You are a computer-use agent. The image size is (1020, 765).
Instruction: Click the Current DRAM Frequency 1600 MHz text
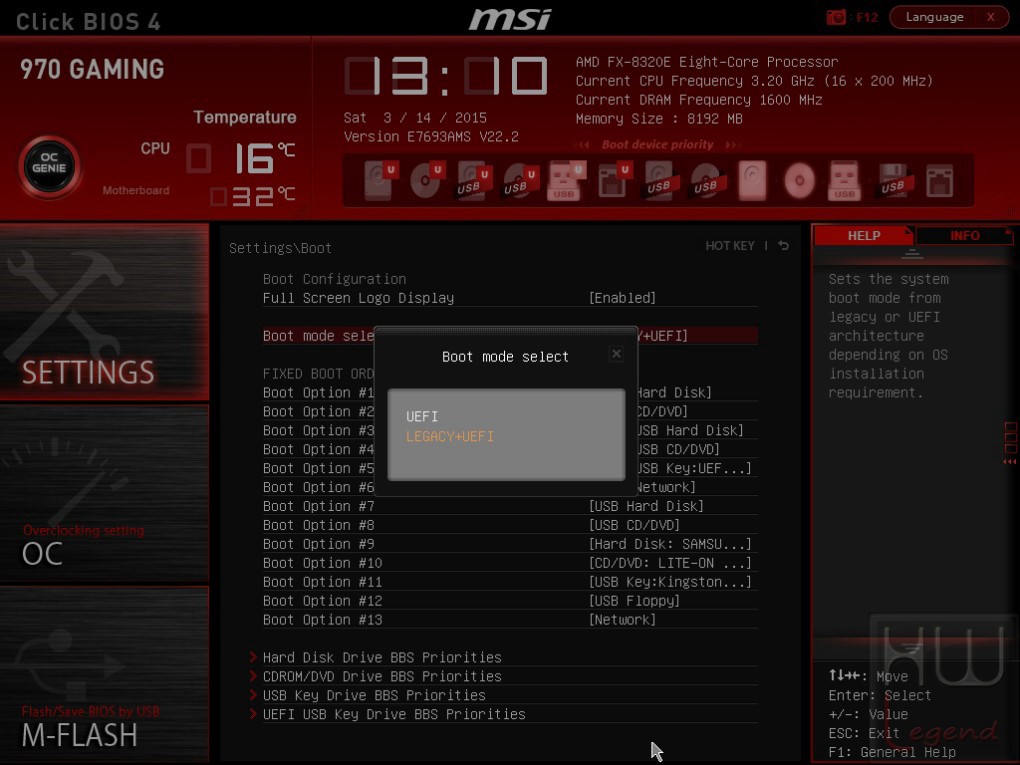[x=699, y=100]
